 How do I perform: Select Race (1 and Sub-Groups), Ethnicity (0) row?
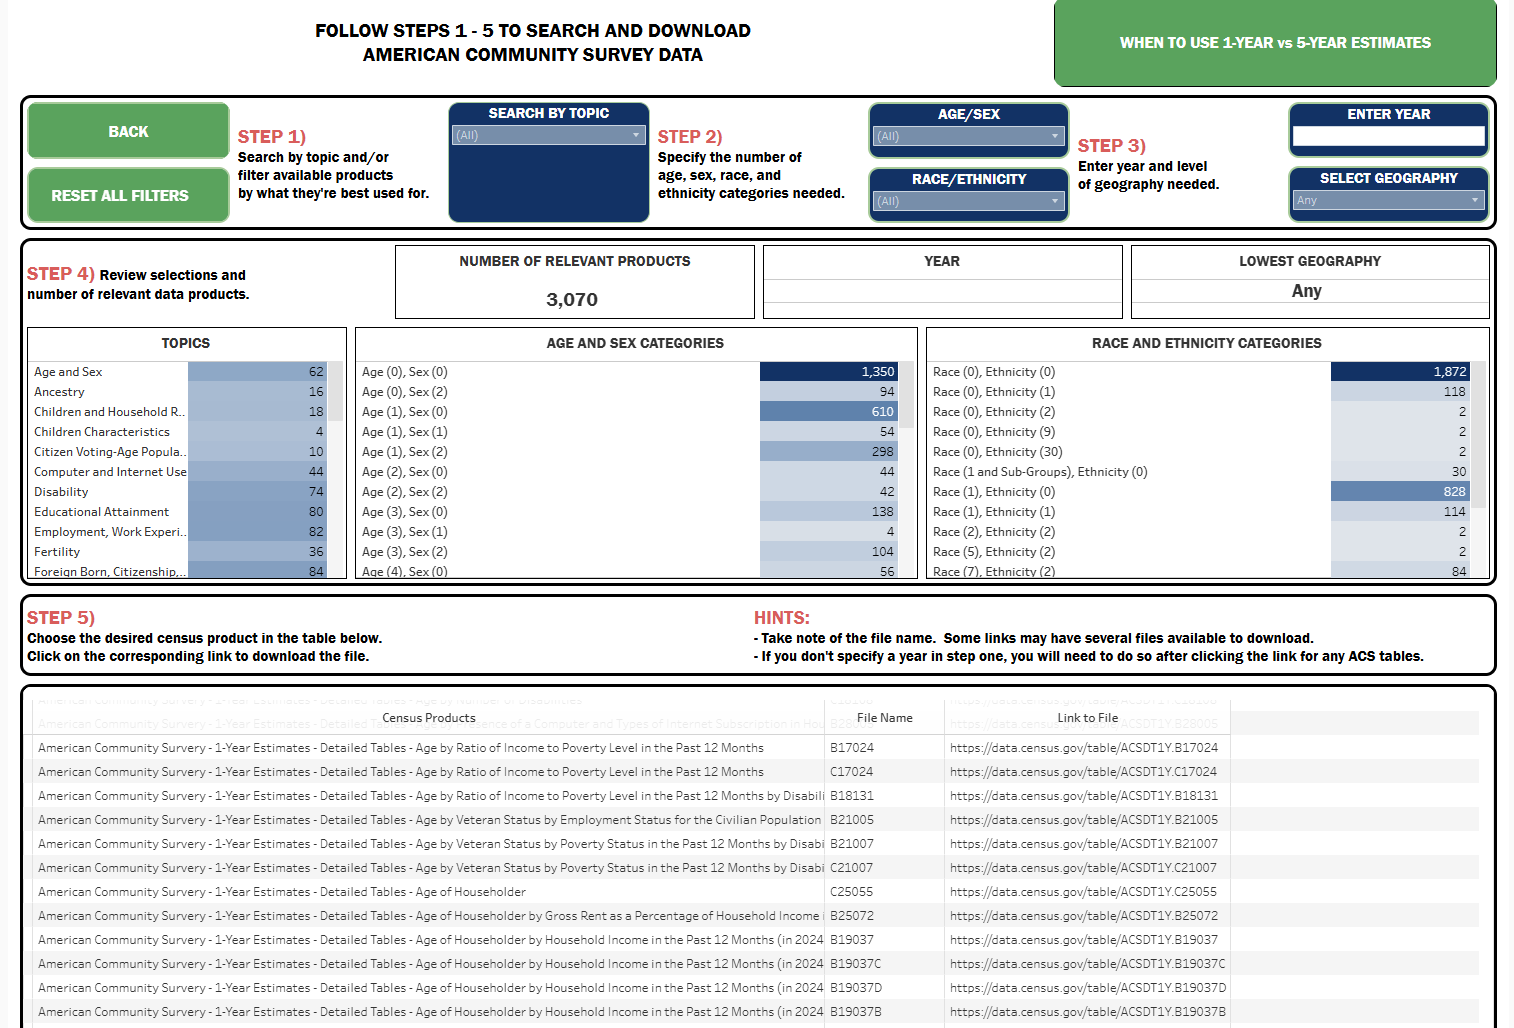click(x=1200, y=472)
